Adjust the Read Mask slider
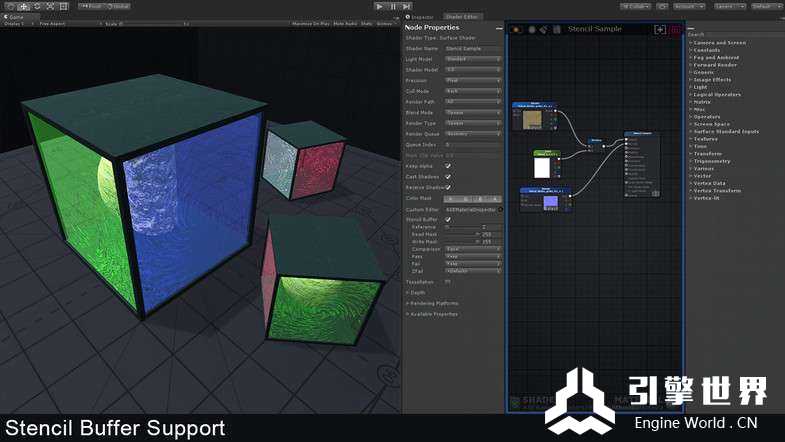Screen dimensions: 785x442 pos(462,234)
